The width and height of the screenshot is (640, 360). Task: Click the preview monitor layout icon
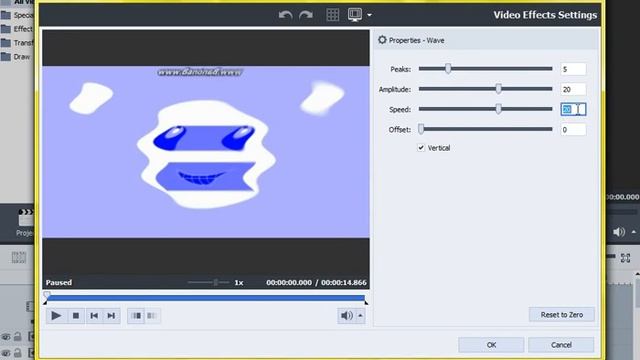[x=355, y=15]
